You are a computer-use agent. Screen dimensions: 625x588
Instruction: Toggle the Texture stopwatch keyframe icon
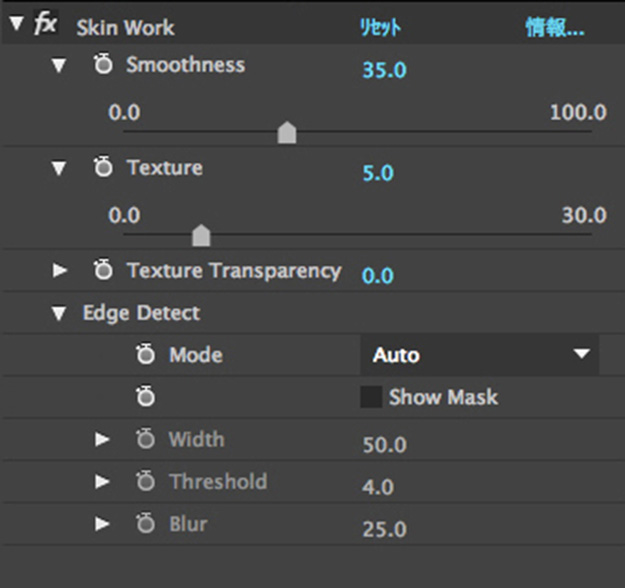pos(103,169)
